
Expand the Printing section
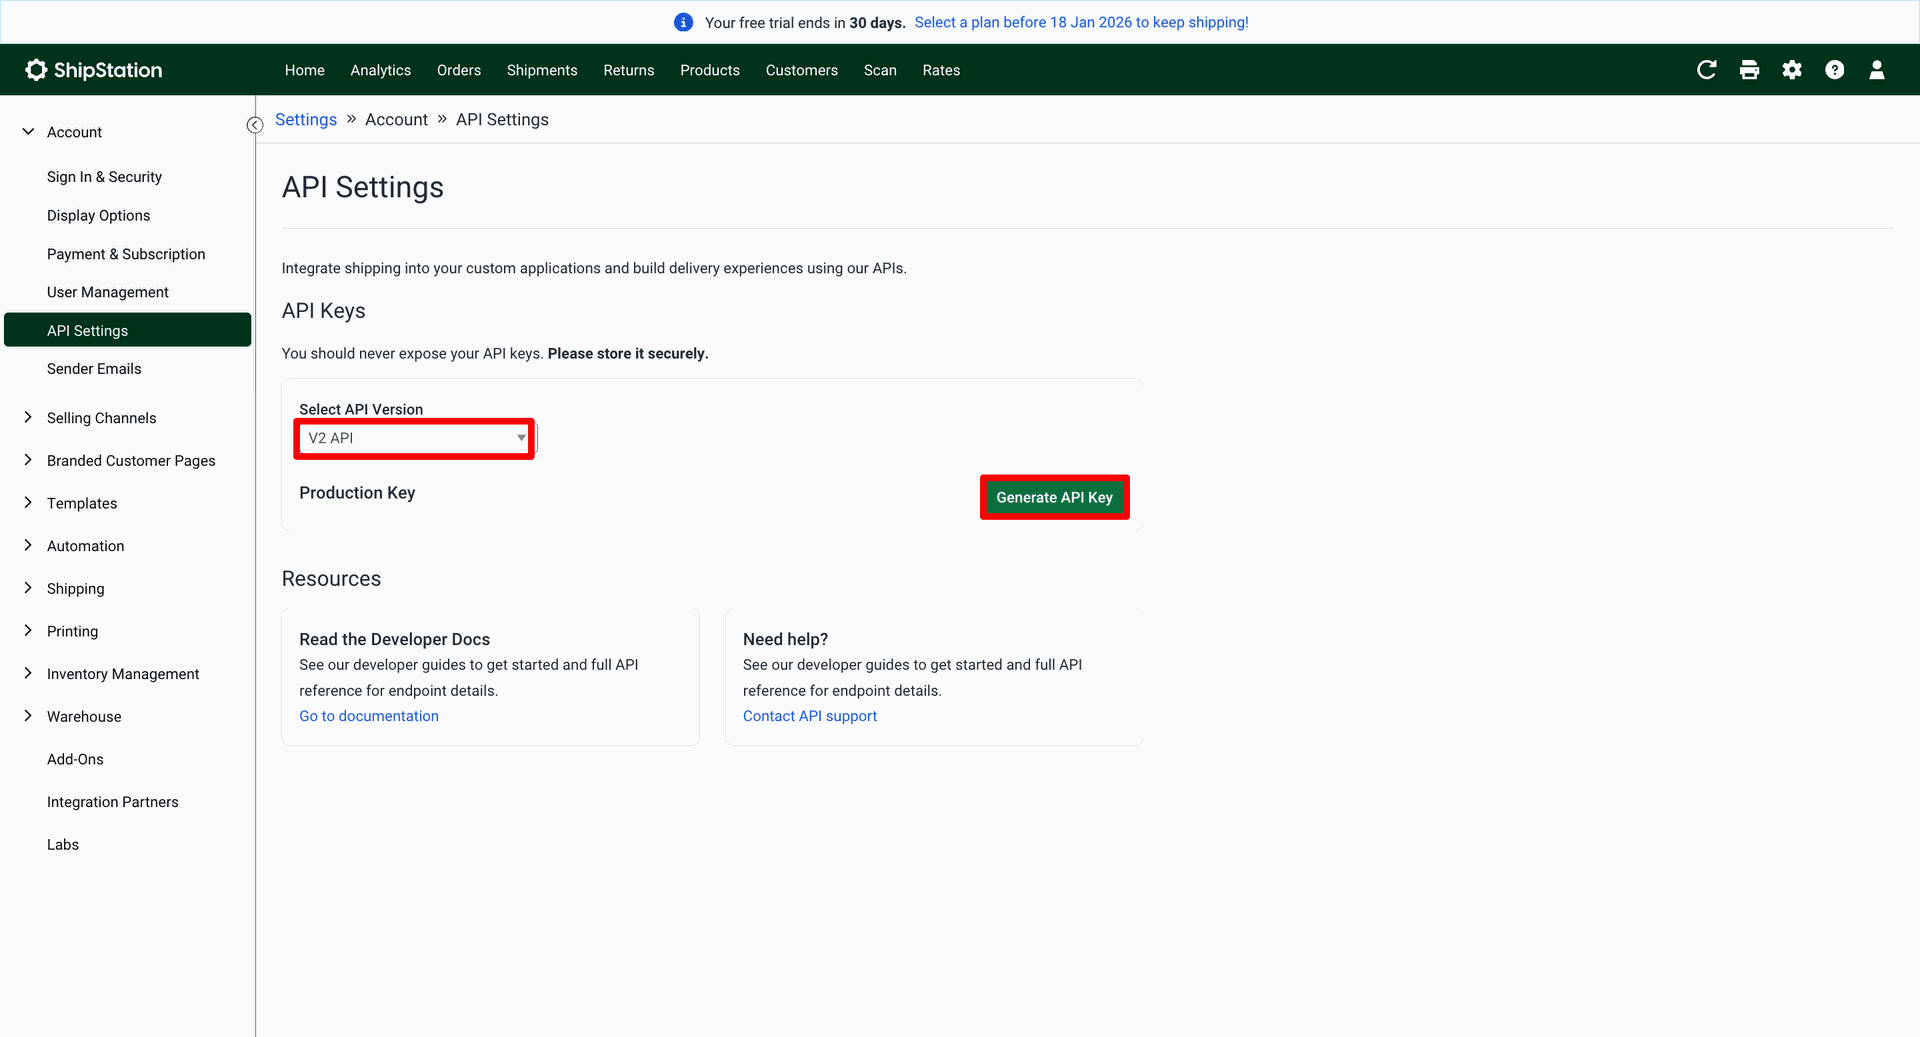coord(28,631)
